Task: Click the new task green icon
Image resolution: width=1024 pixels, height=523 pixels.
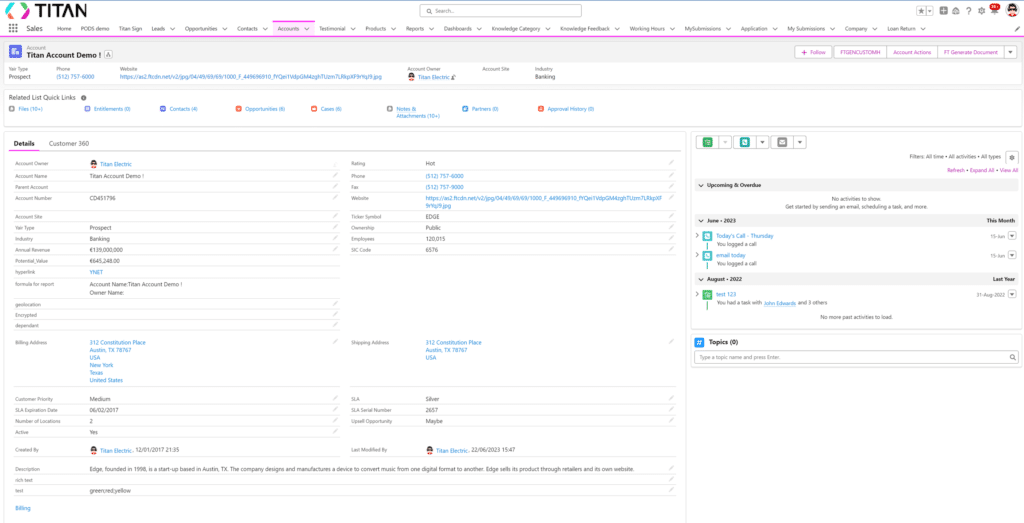Action: pos(707,142)
